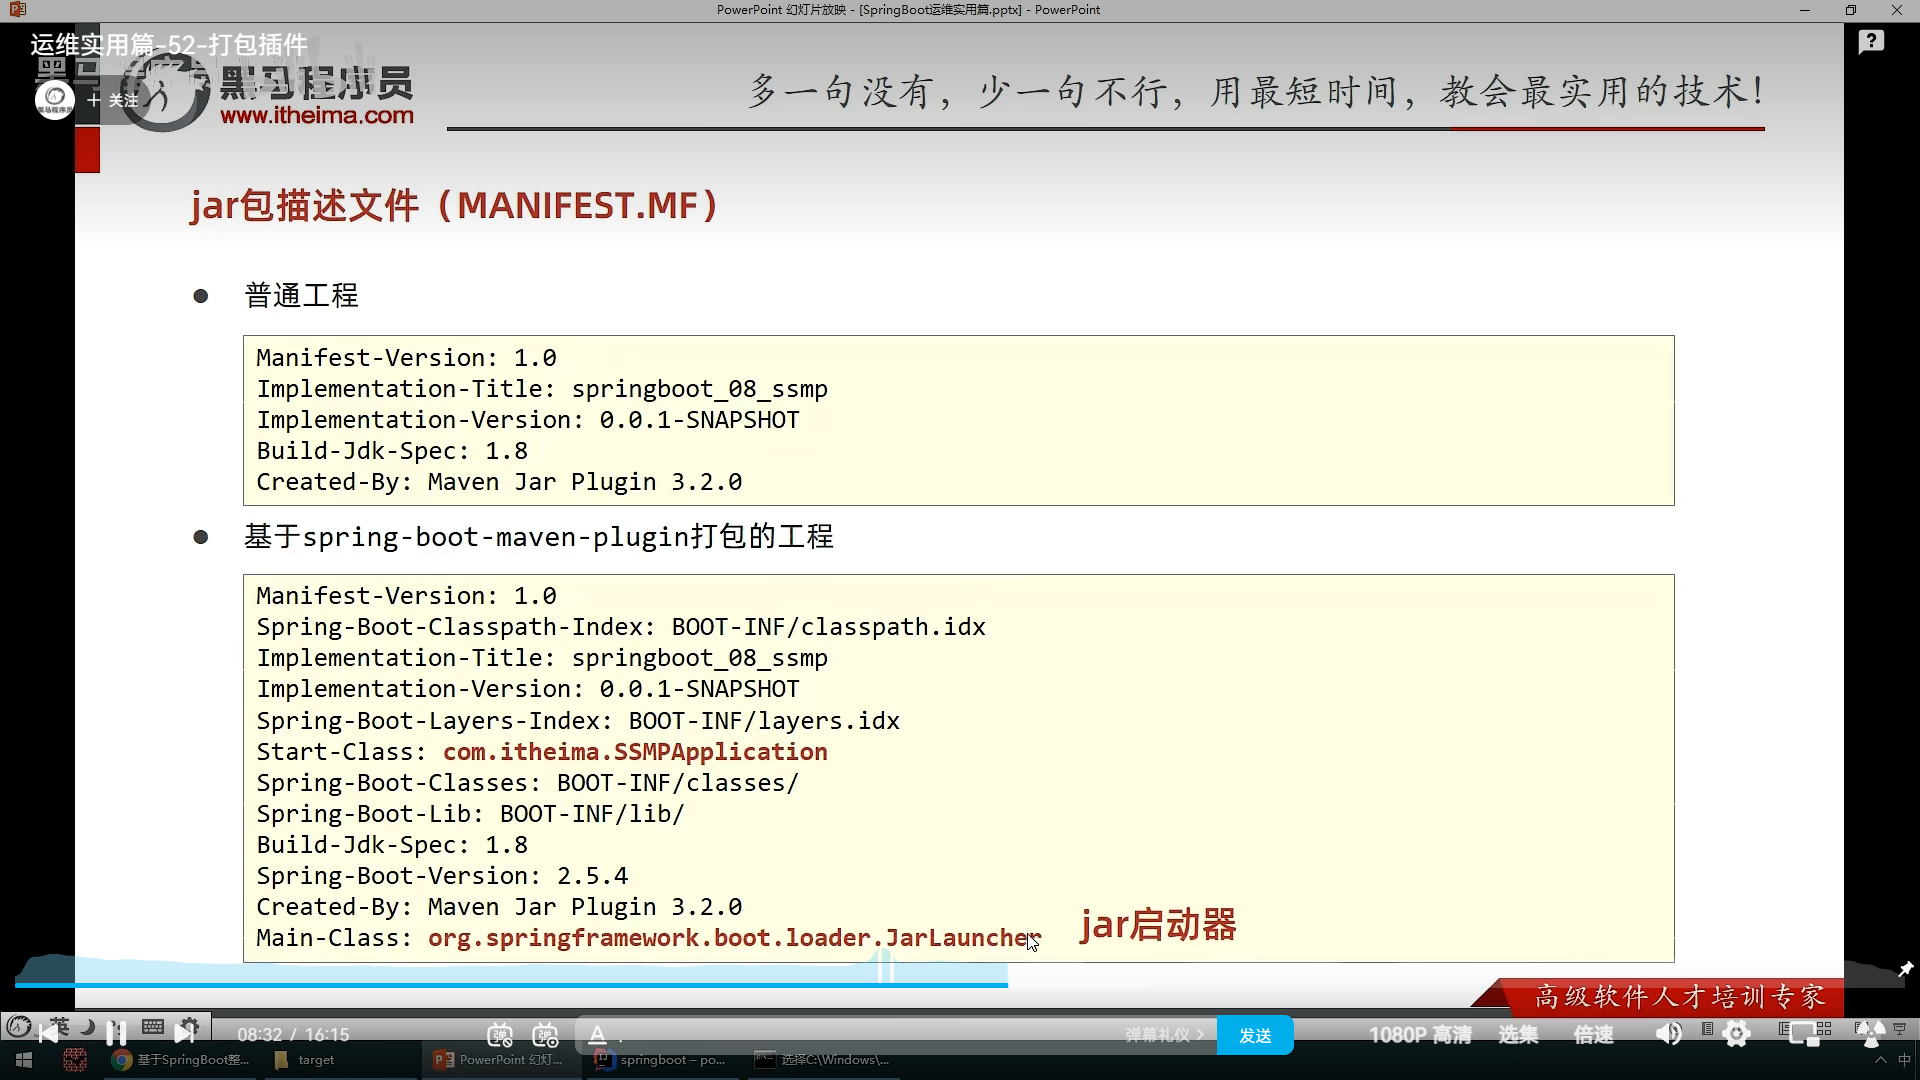This screenshot has width=1920, height=1080.
Task: Pause the video playback
Action: click(x=116, y=1031)
